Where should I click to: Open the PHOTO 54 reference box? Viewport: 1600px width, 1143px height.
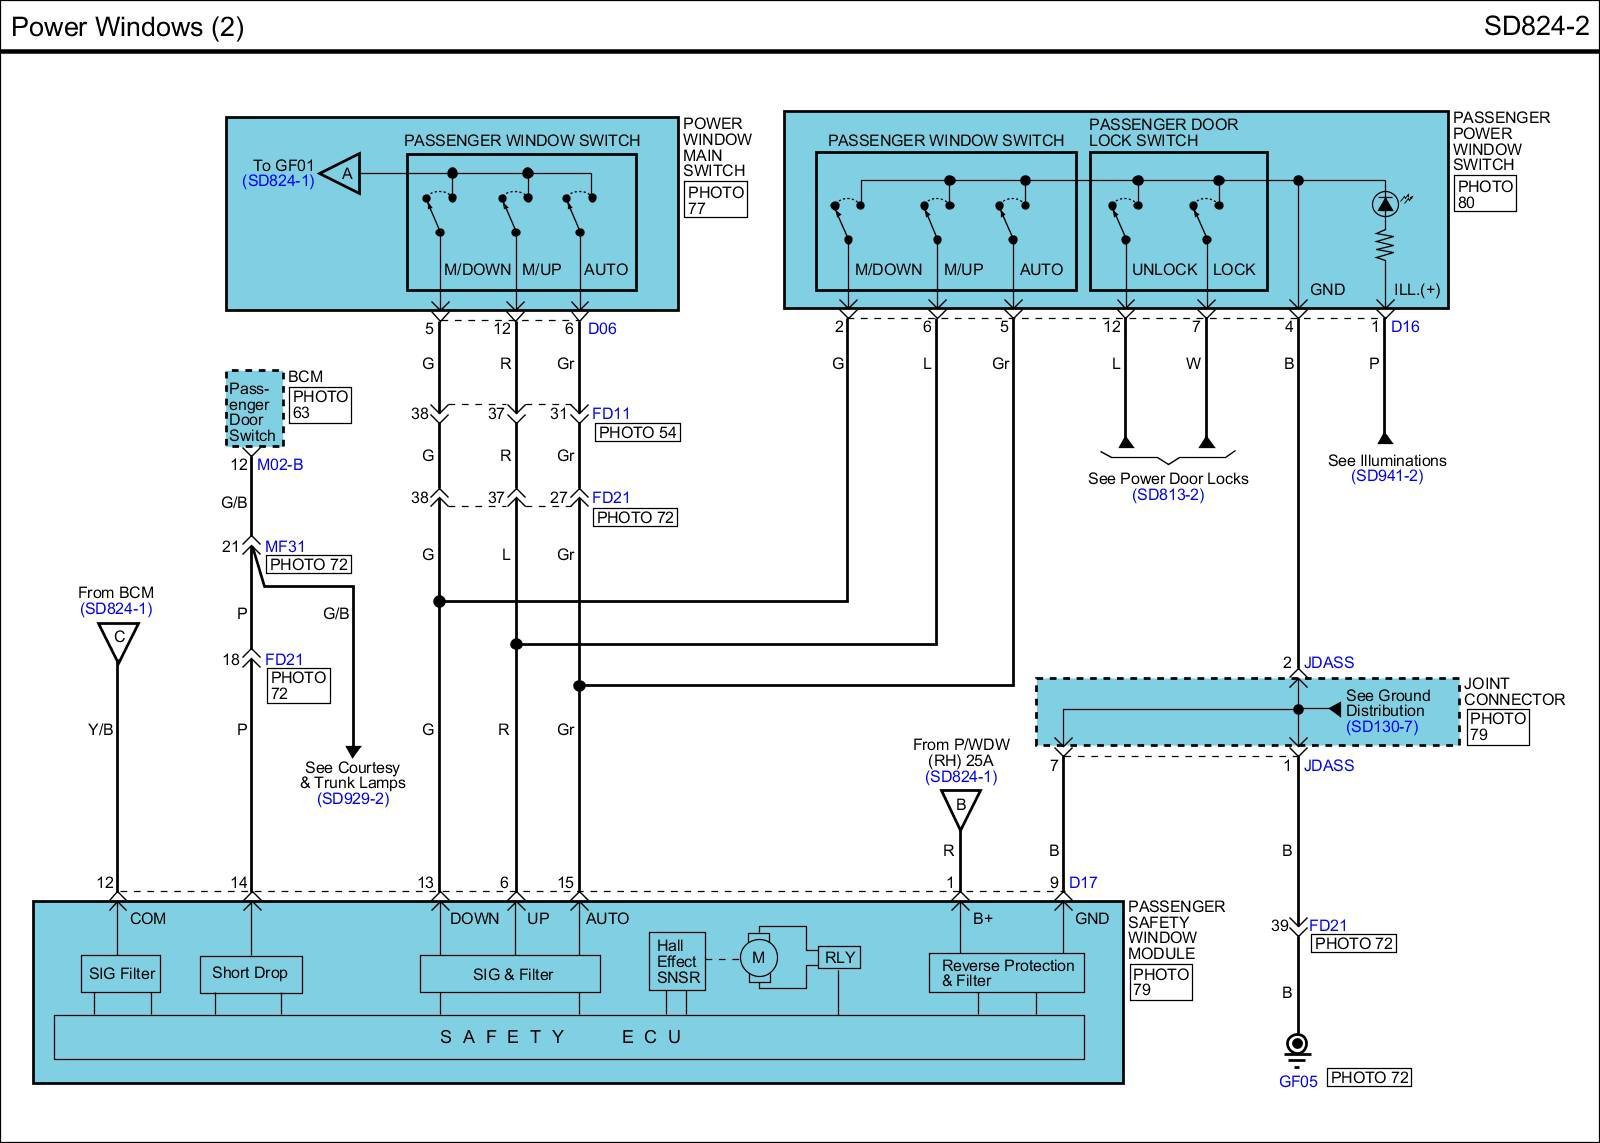[x=637, y=433]
